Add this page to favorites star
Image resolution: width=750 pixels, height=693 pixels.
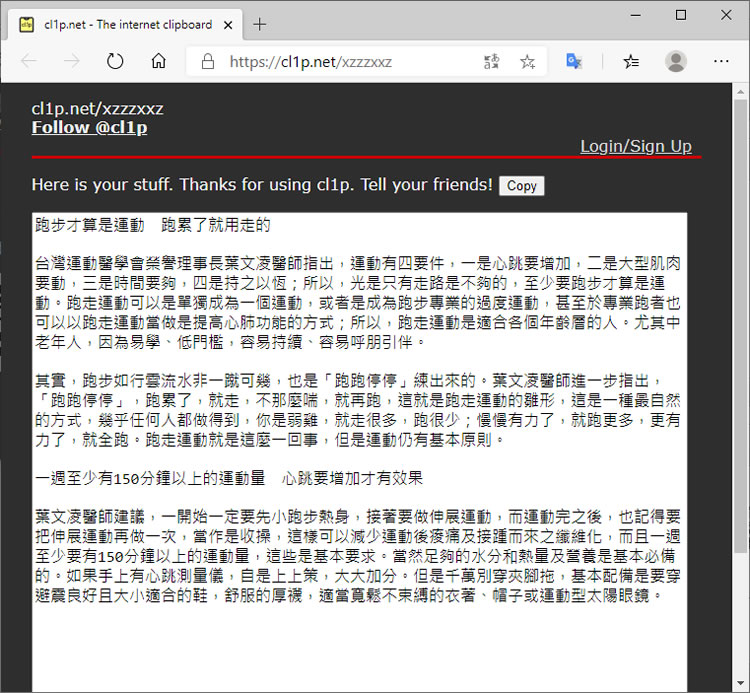527,61
